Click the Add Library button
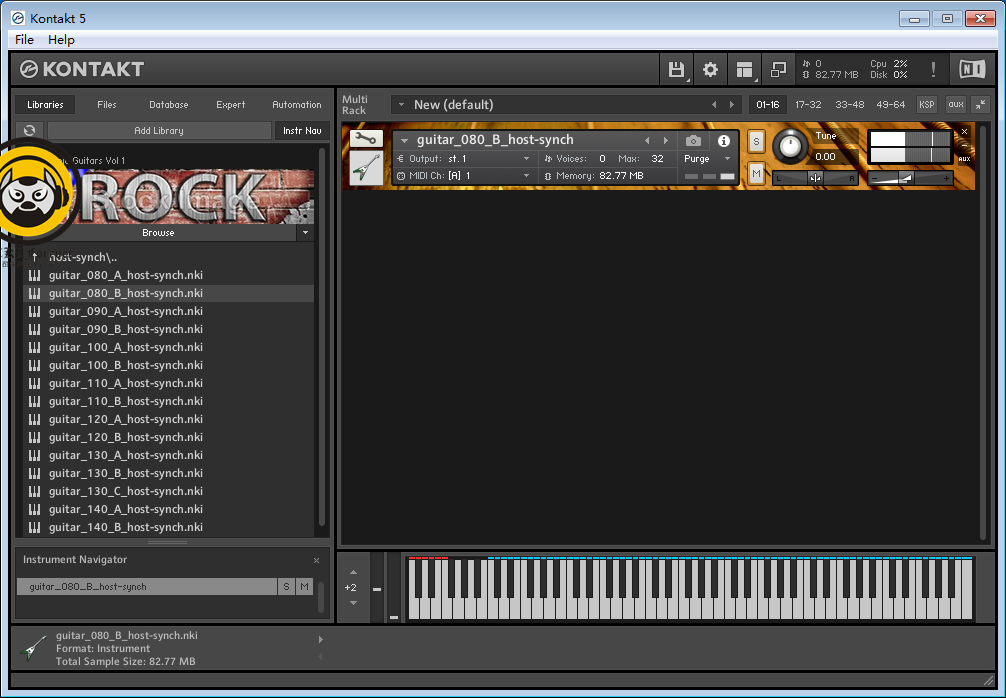Image resolution: width=1006 pixels, height=698 pixels. pos(159,130)
